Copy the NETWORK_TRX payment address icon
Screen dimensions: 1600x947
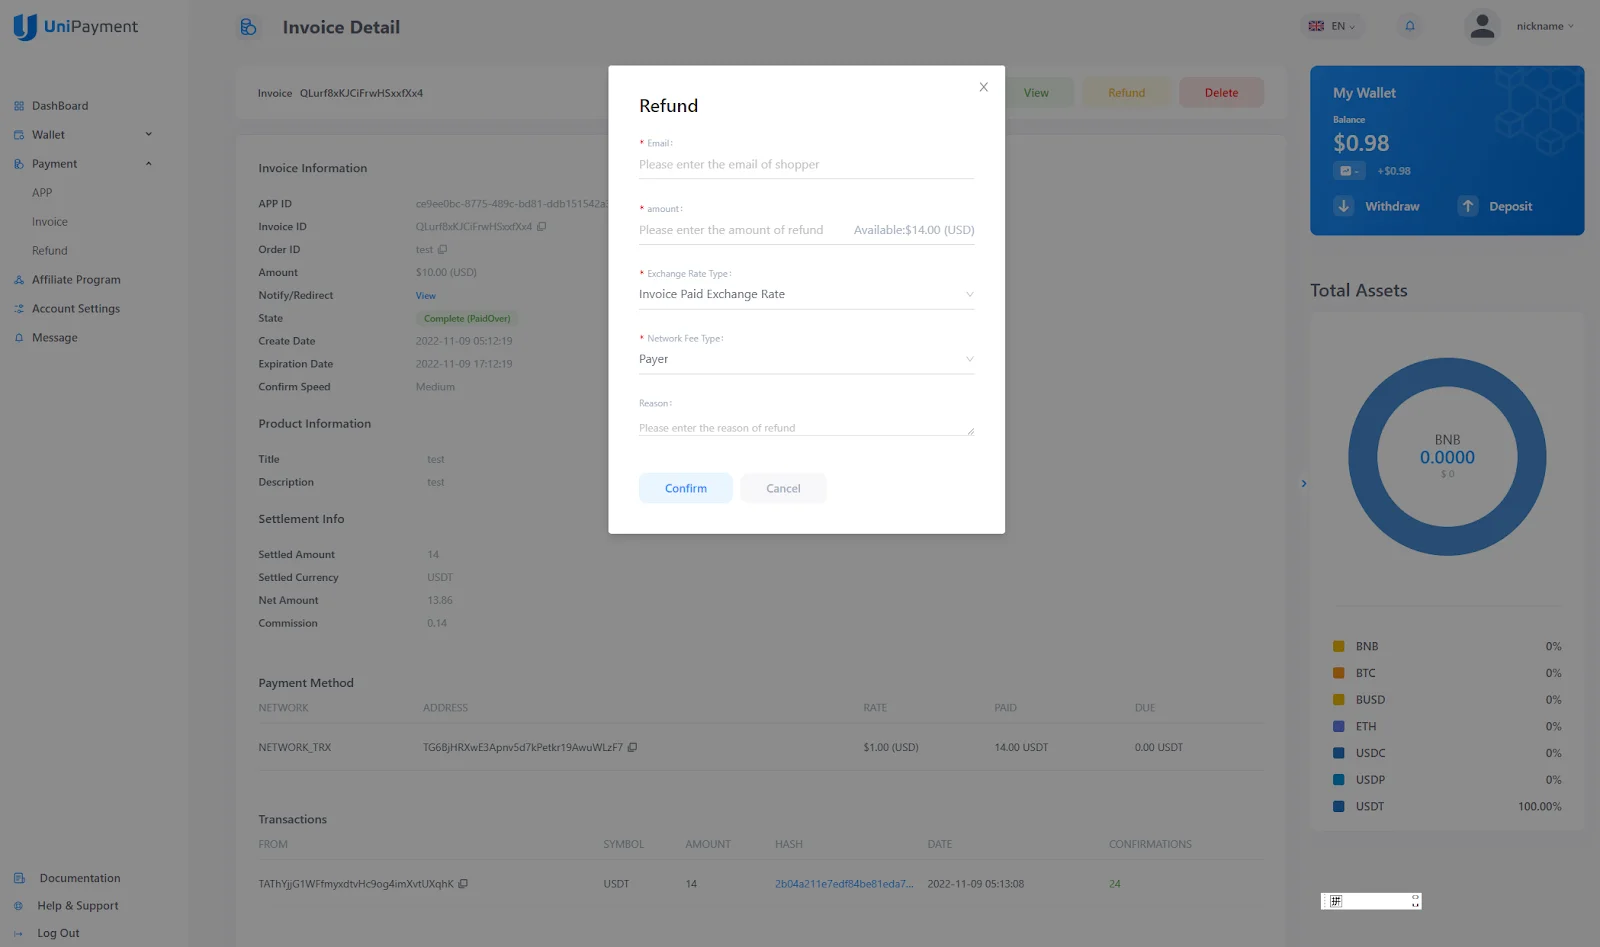[632, 747]
